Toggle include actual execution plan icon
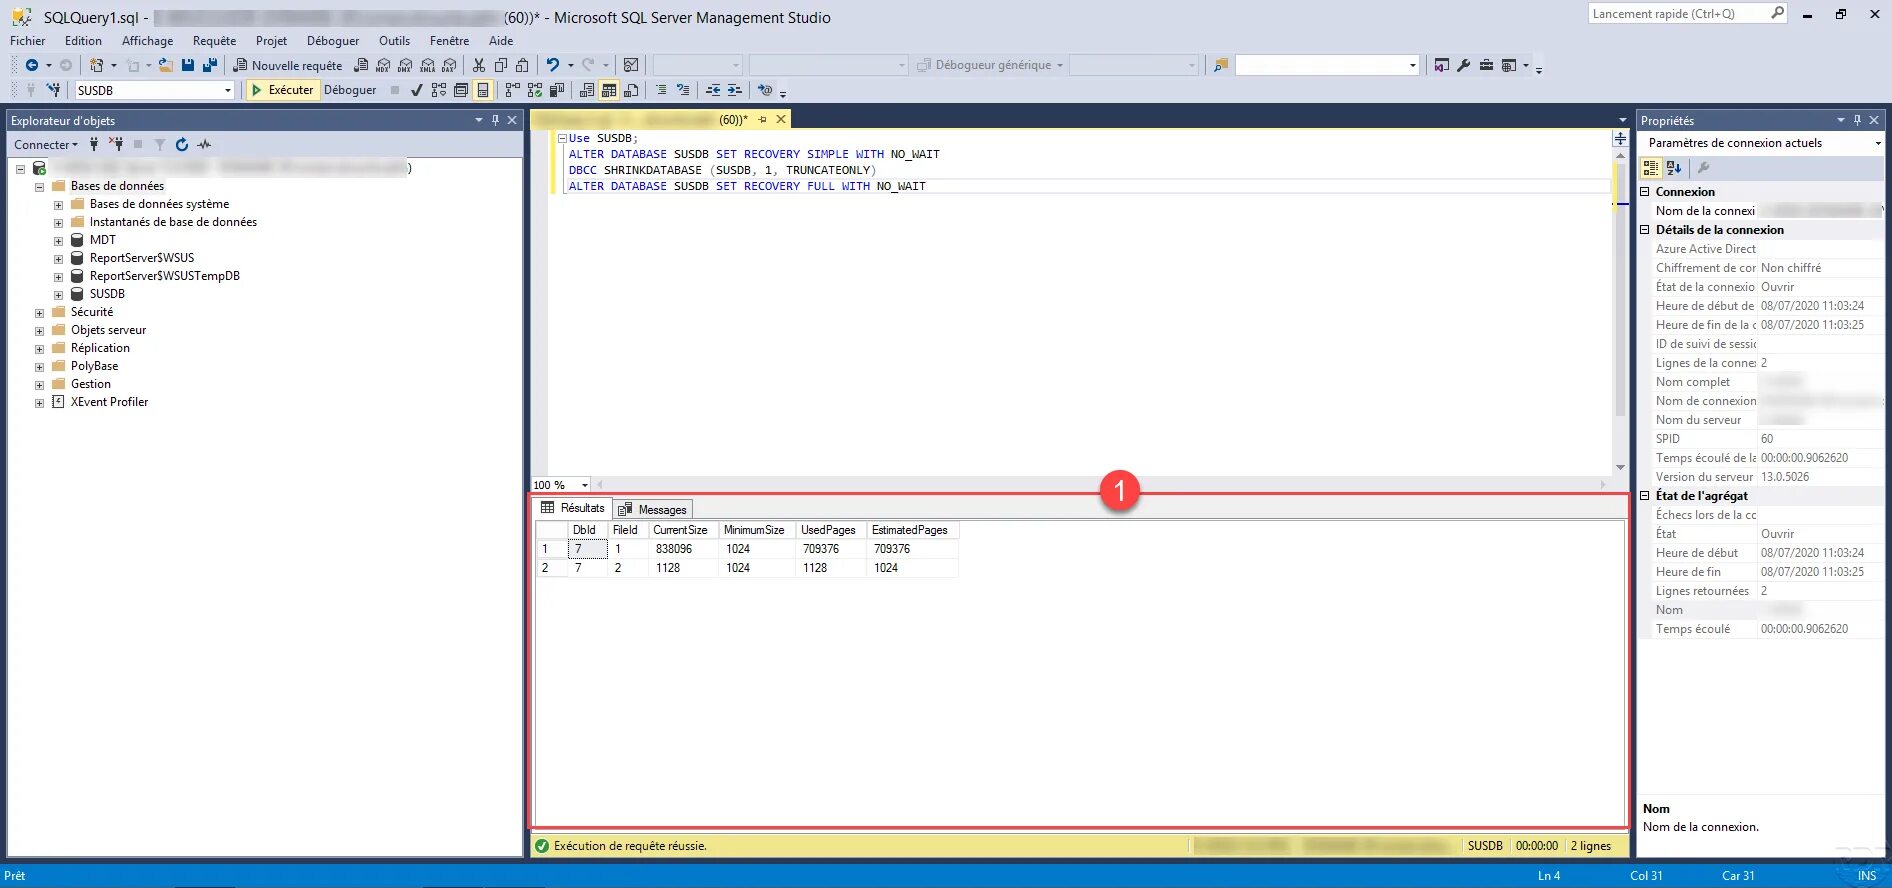 512,90
